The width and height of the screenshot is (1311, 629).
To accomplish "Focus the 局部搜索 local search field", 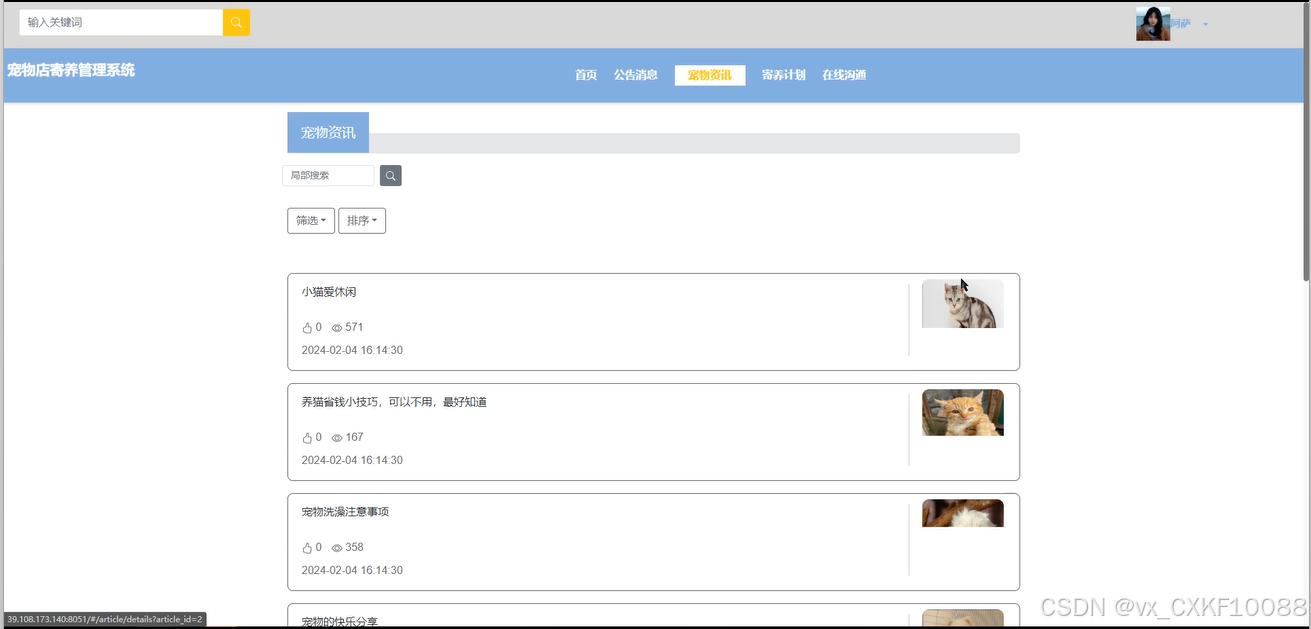I will [x=328, y=176].
